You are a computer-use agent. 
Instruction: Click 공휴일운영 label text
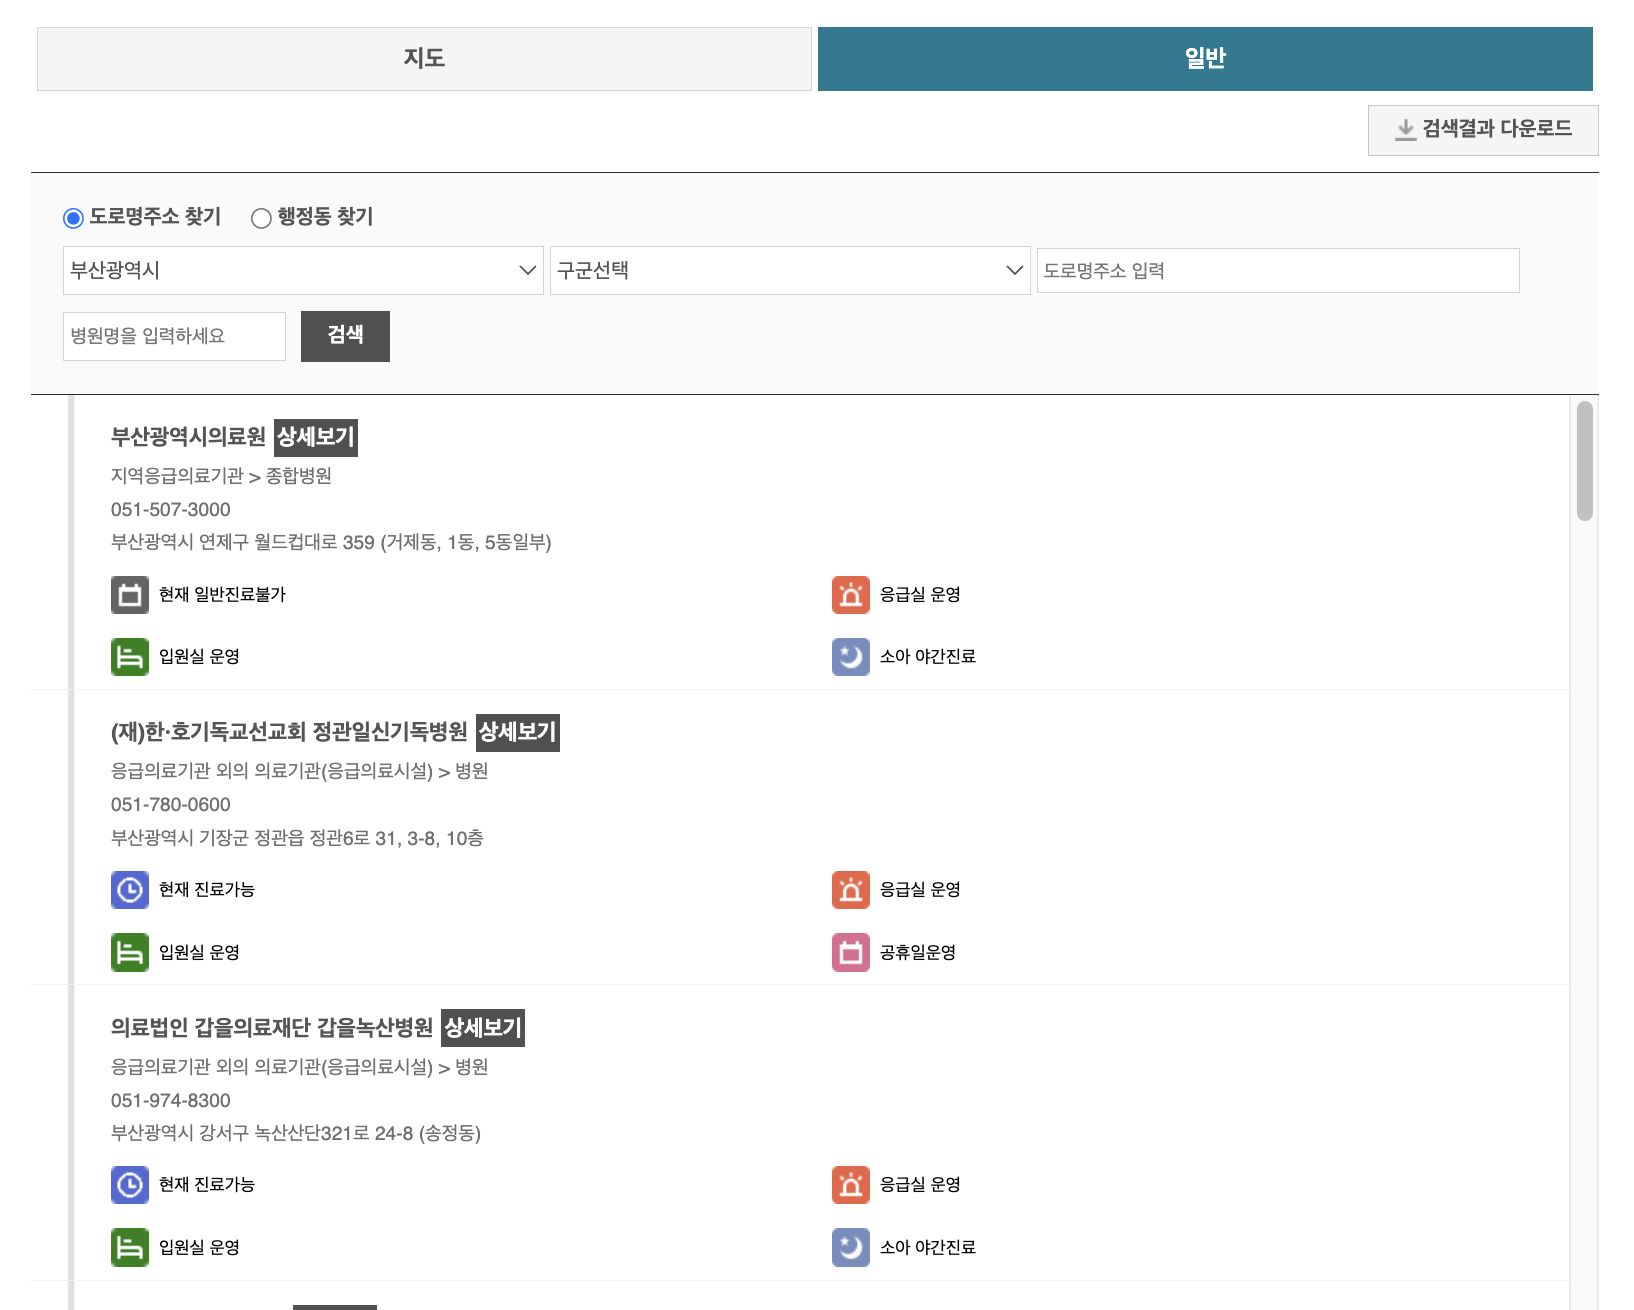(918, 953)
